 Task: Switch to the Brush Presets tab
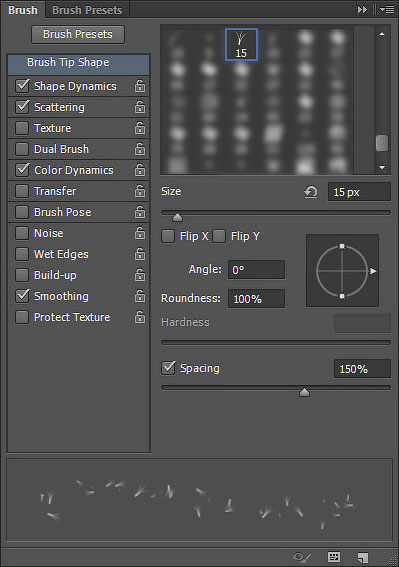(x=87, y=10)
